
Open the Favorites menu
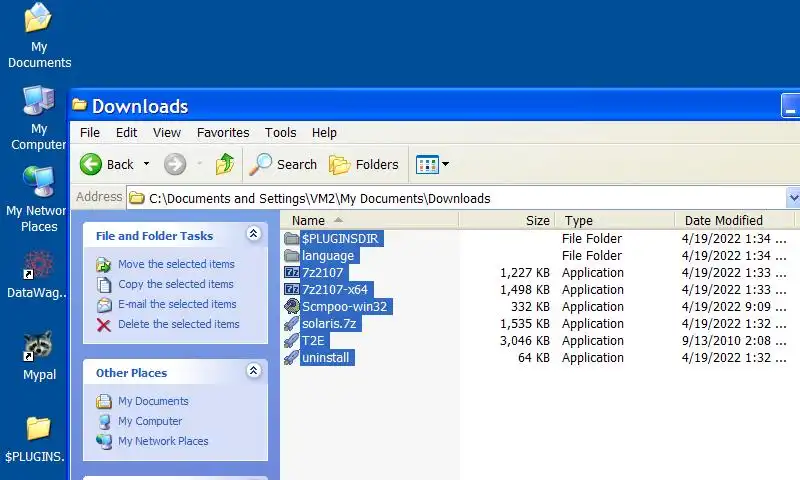[x=223, y=133]
